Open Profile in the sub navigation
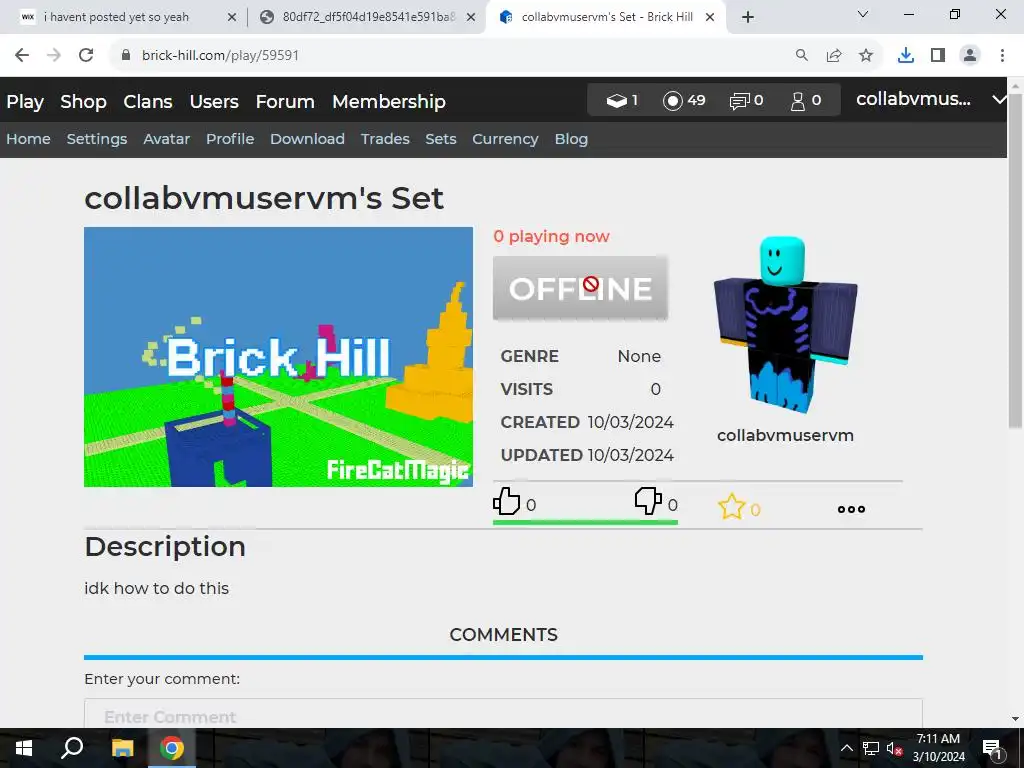The width and height of the screenshot is (1024, 768). (x=230, y=139)
